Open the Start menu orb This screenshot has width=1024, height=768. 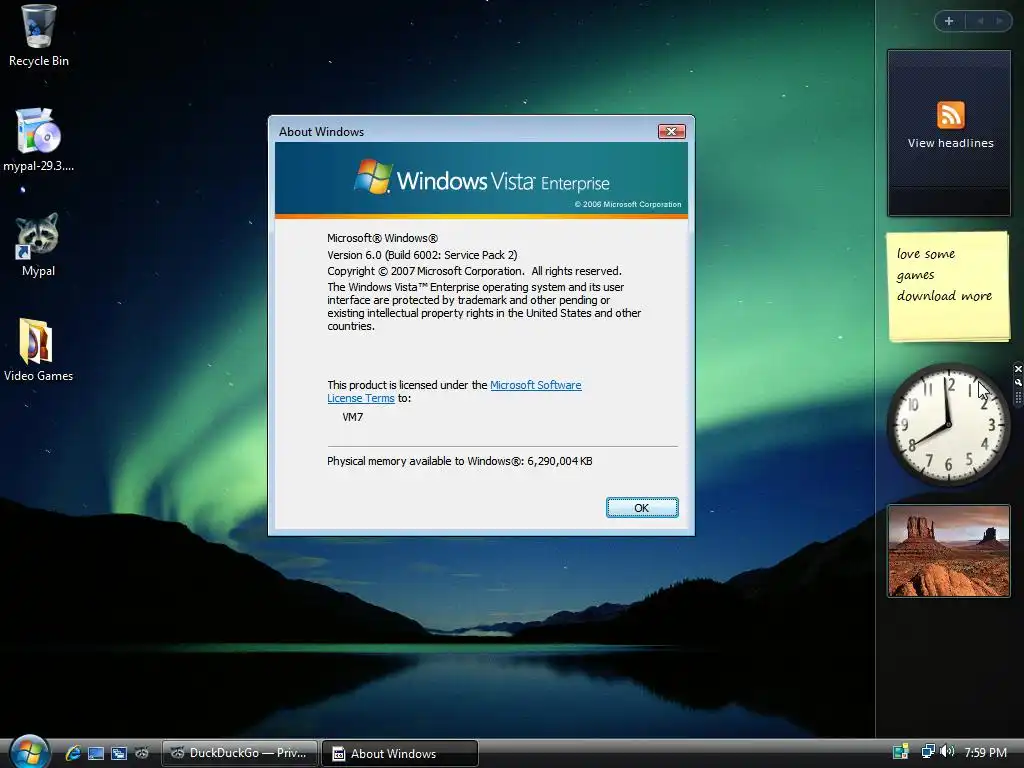[29, 751]
